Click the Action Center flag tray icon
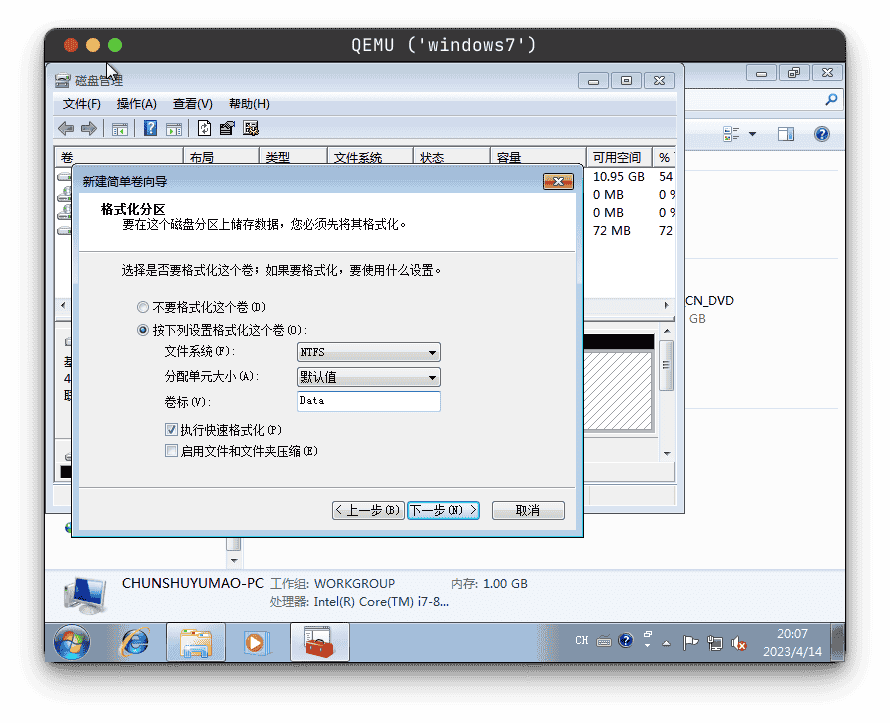The height and width of the screenshot is (723, 890). click(690, 643)
